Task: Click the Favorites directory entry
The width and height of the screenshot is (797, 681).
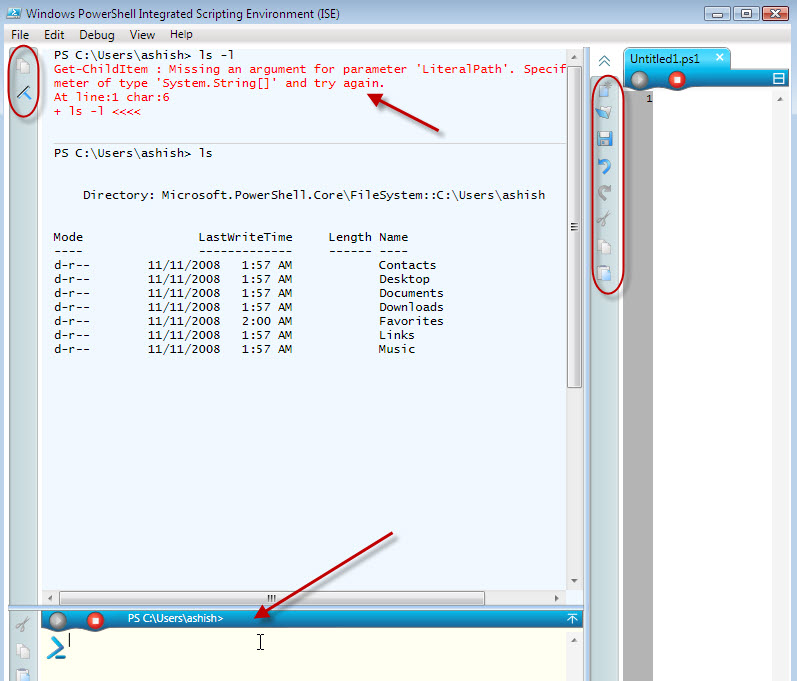Action: coord(411,321)
